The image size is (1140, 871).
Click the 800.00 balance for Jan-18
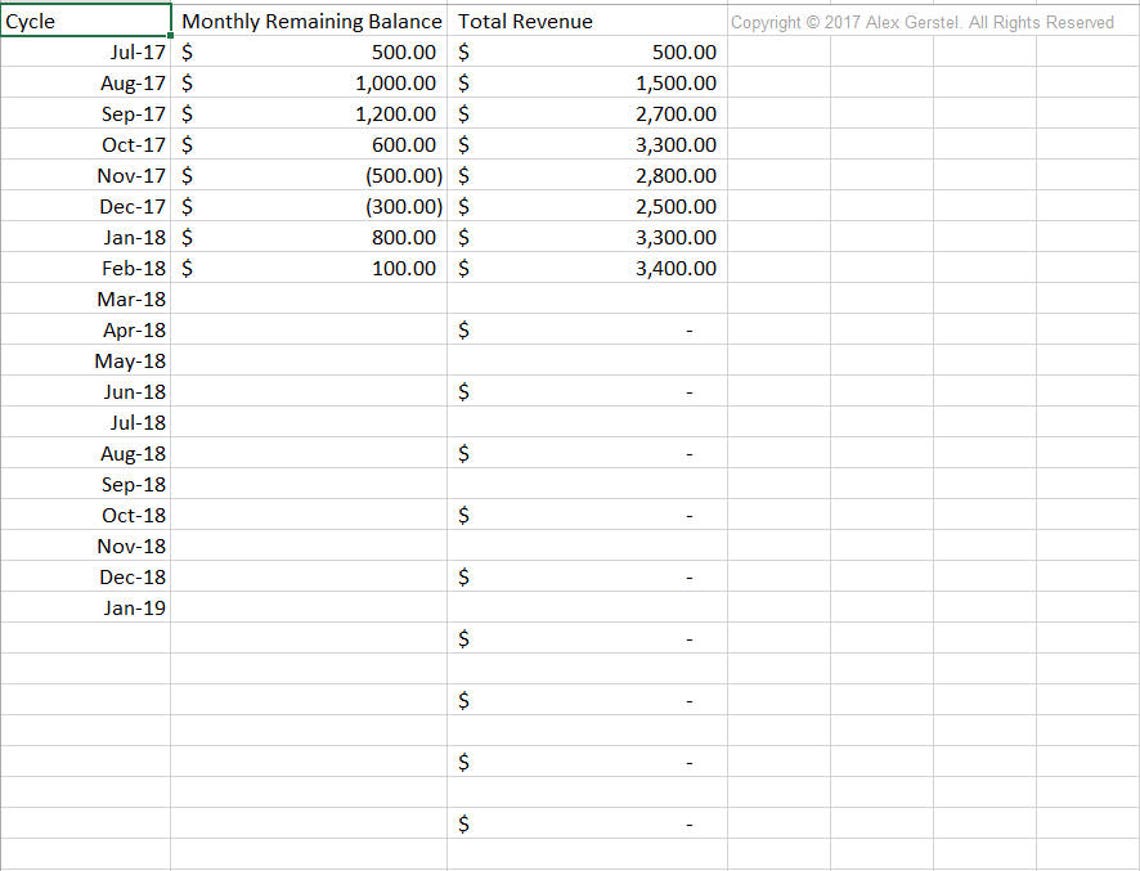pyautogui.click(x=310, y=237)
